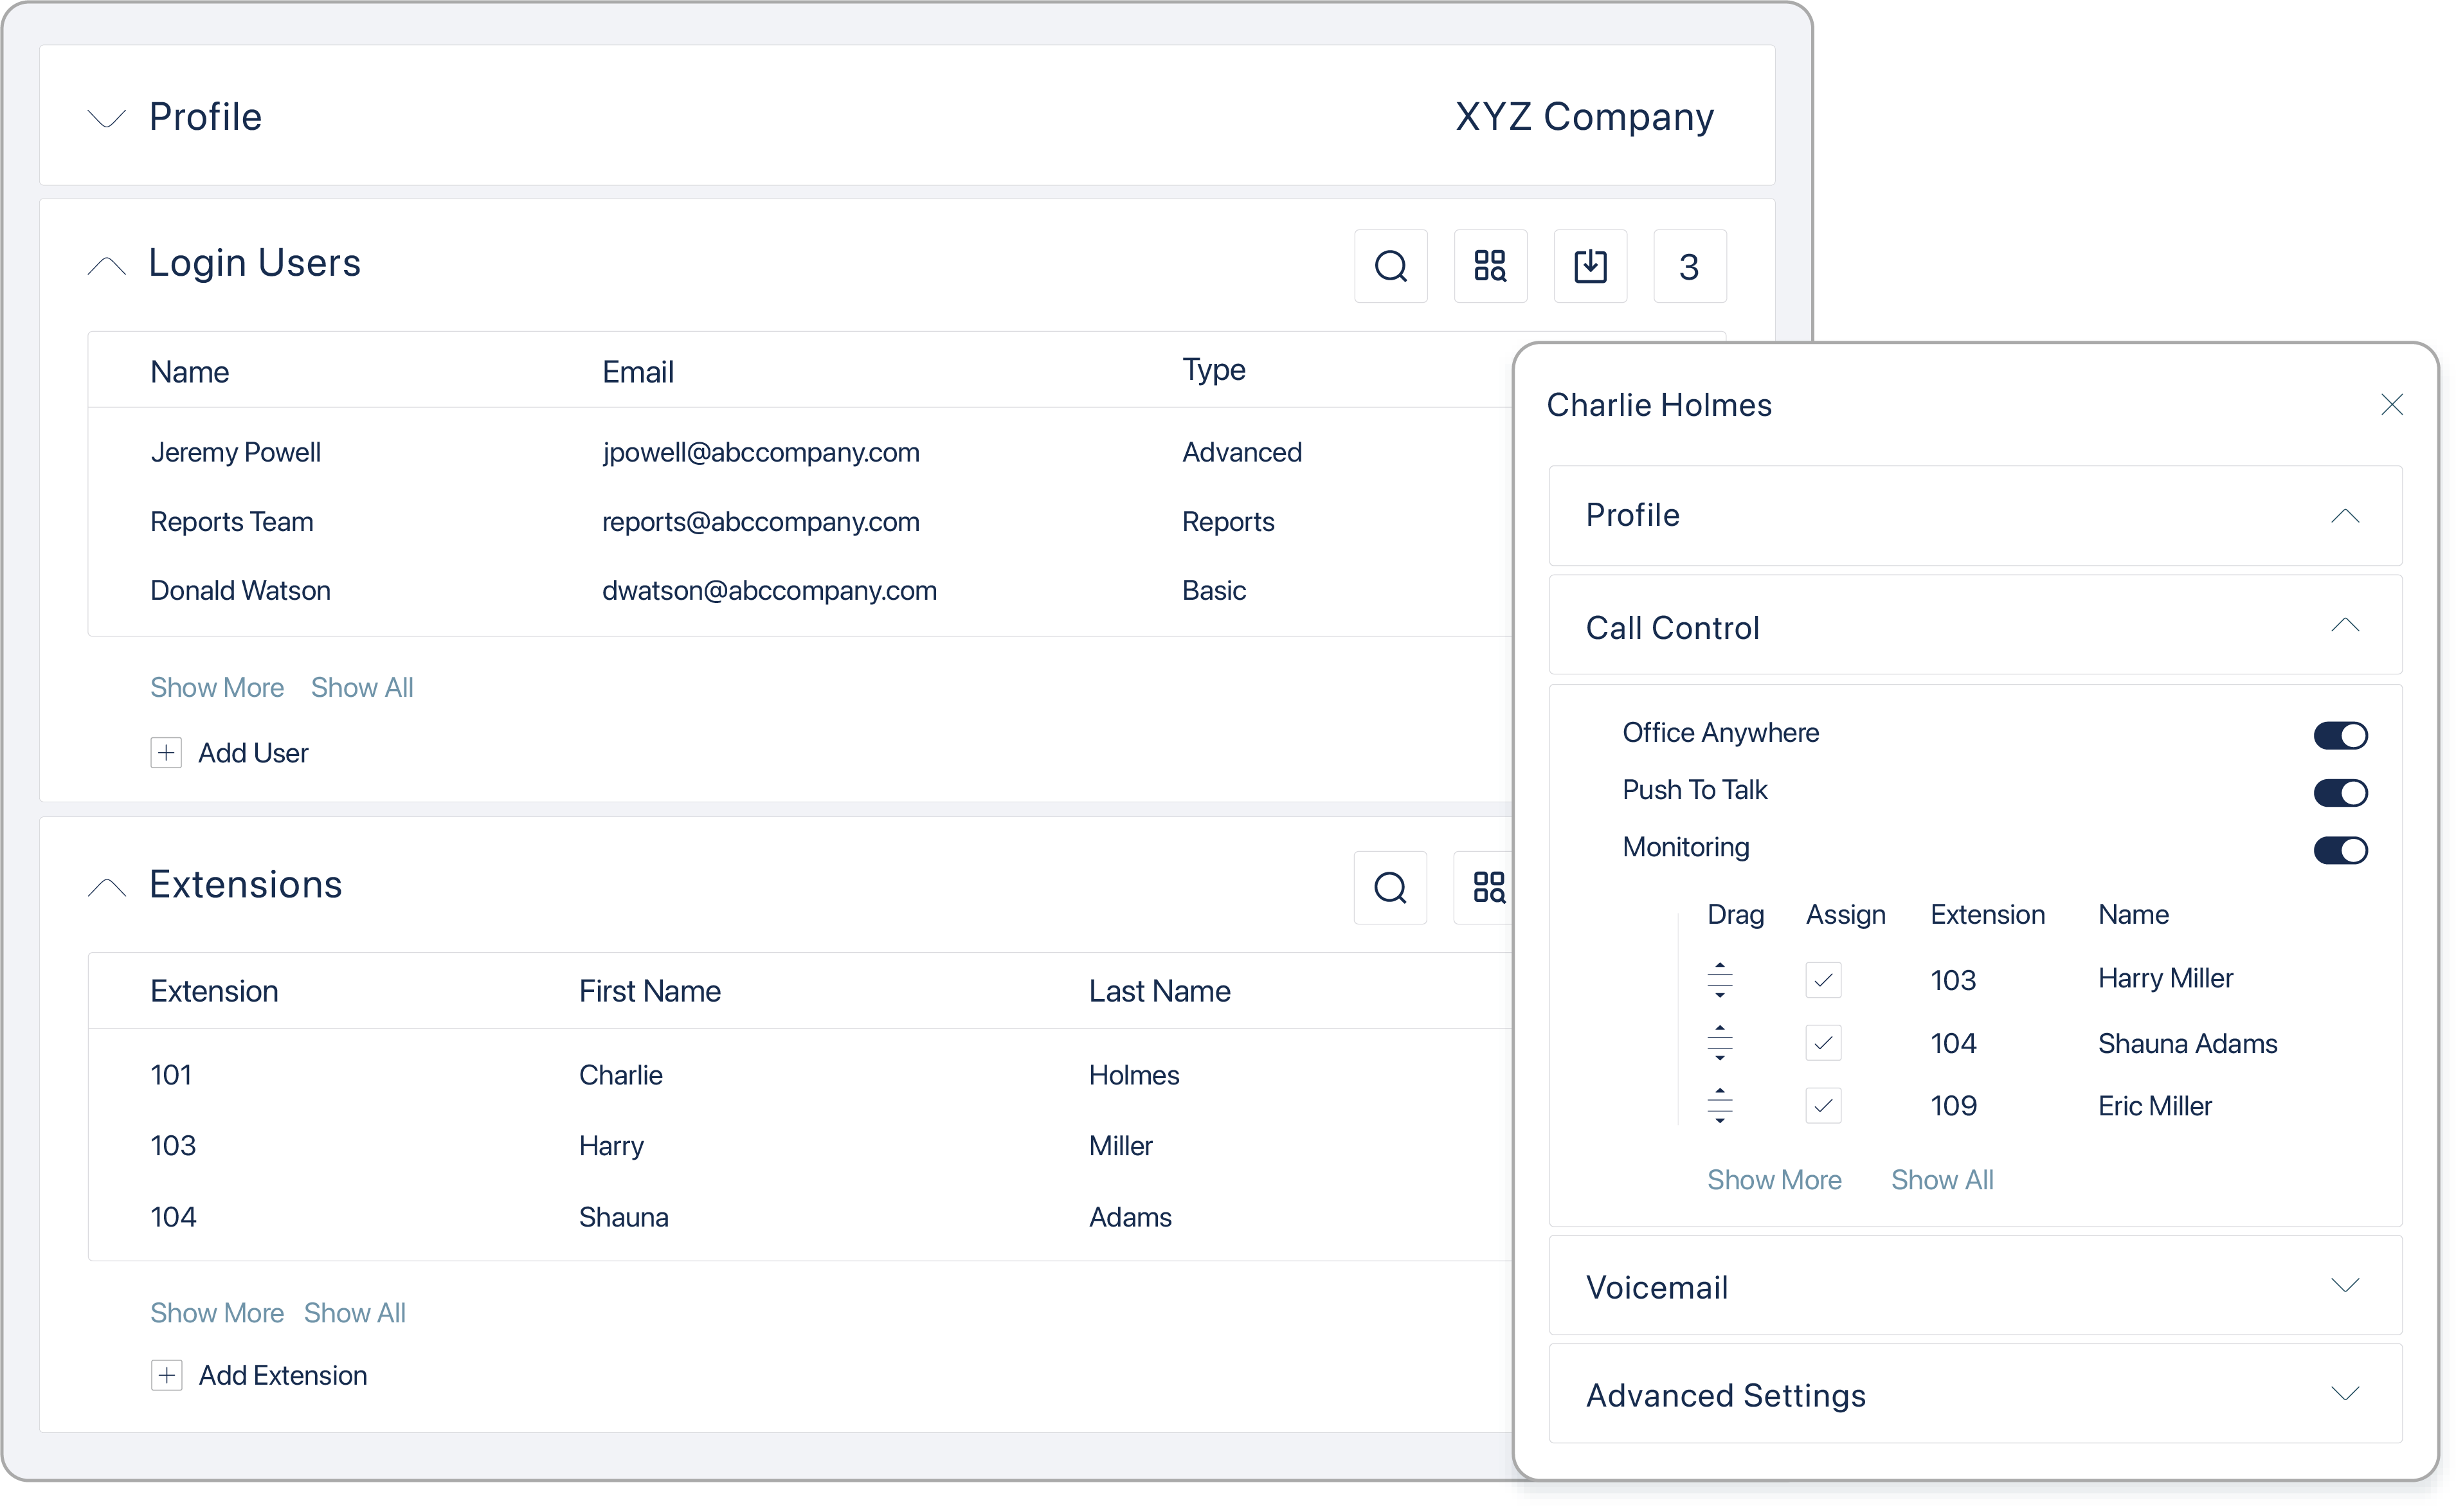Viewport: 2456px width, 1512px height.
Task: Open extension 104 in Extensions table
Action: point(173,1217)
